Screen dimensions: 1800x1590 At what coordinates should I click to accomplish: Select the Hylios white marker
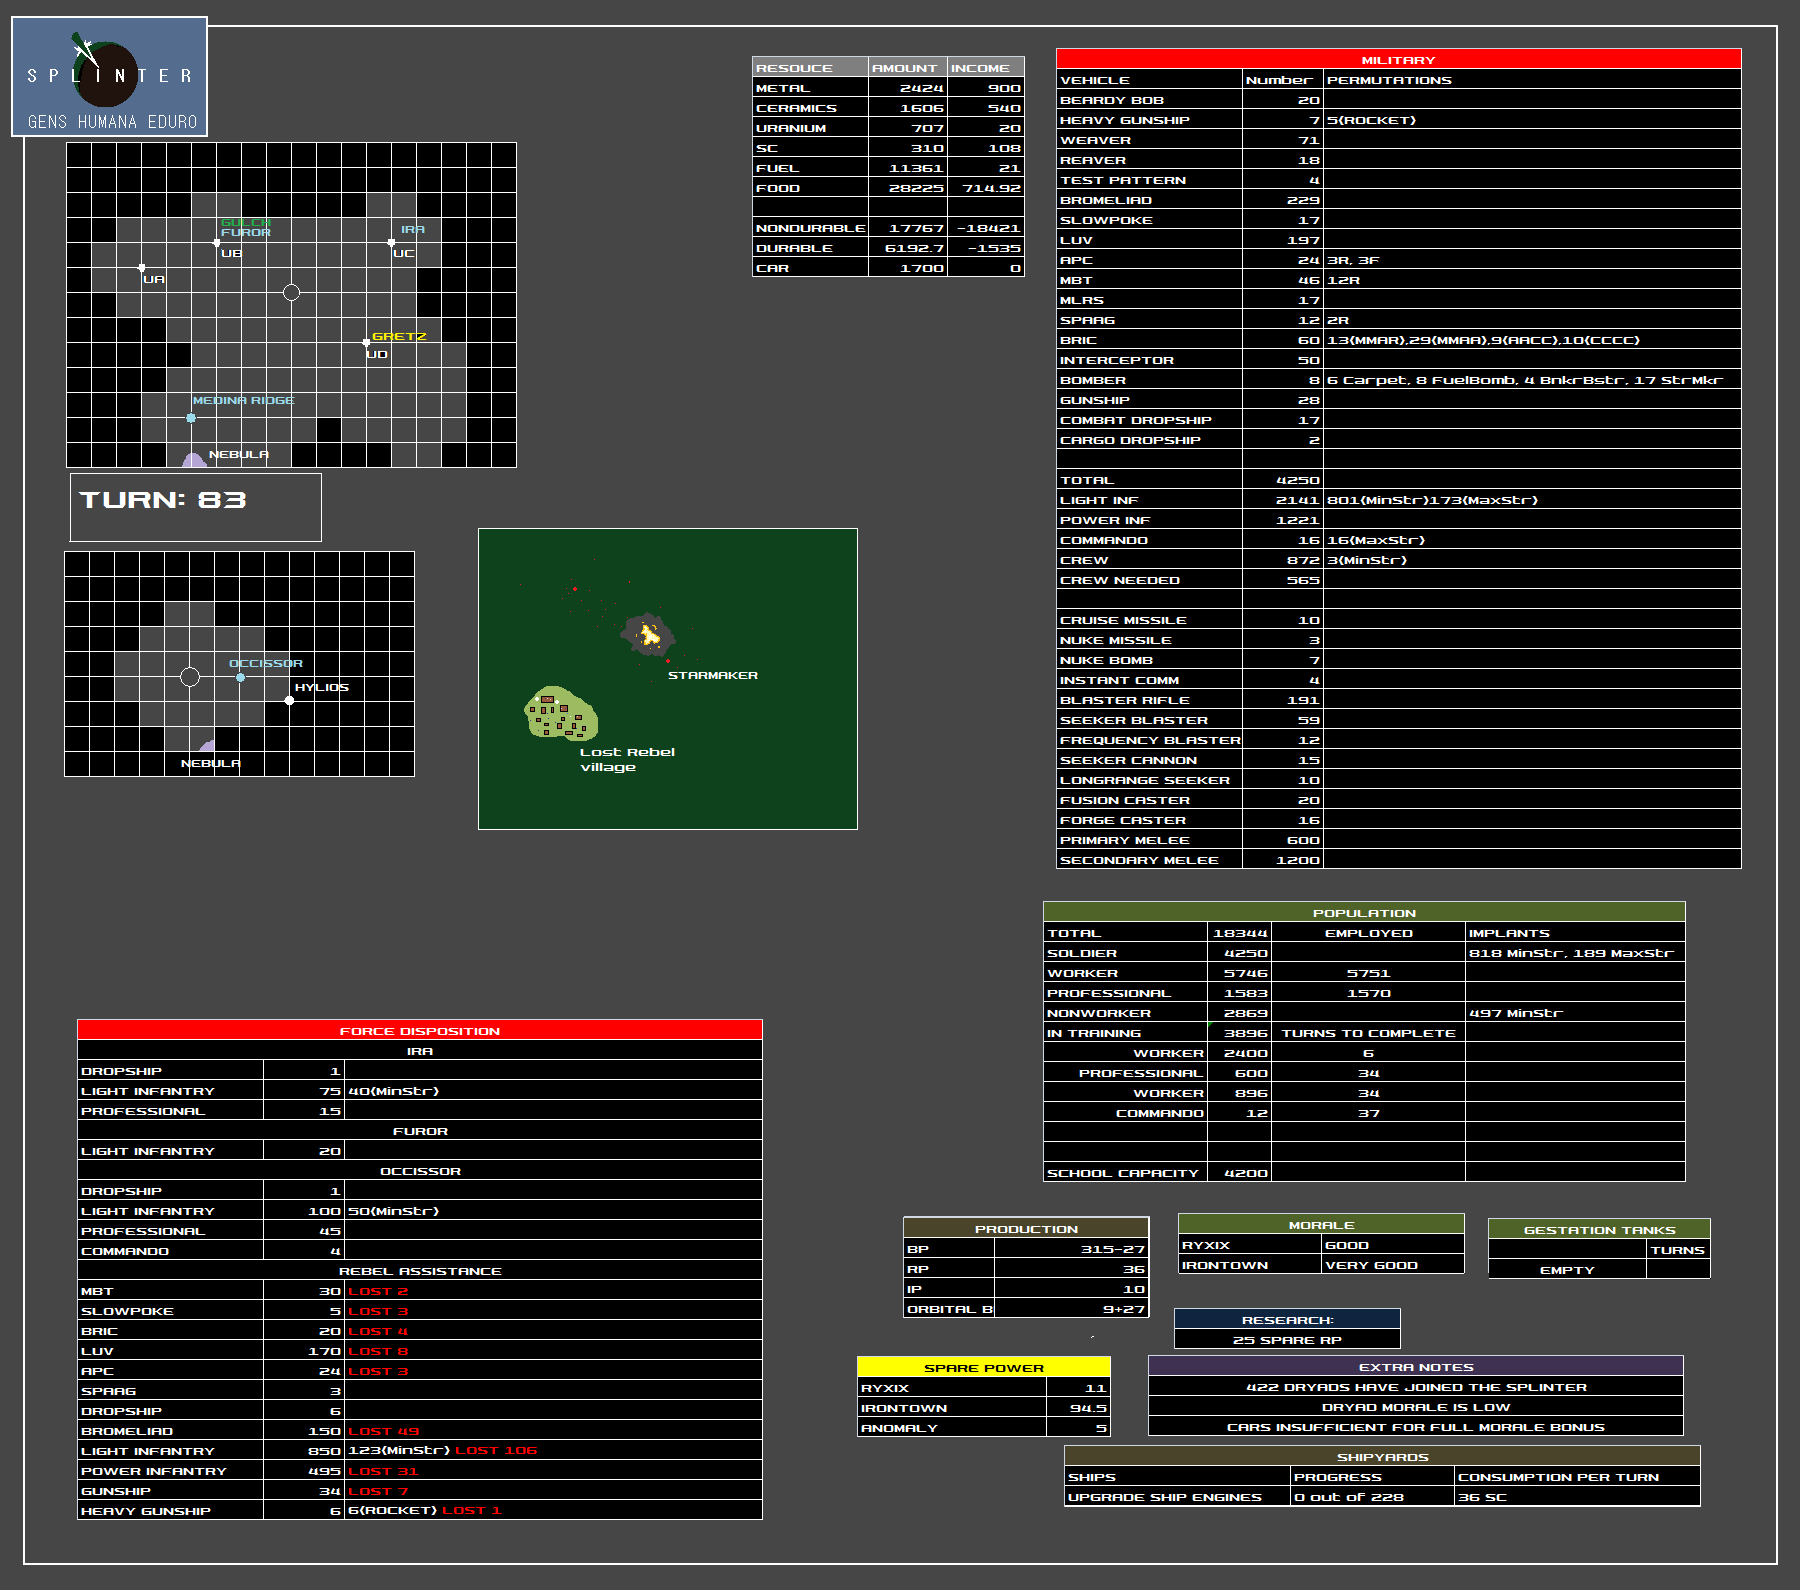point(289,700)
